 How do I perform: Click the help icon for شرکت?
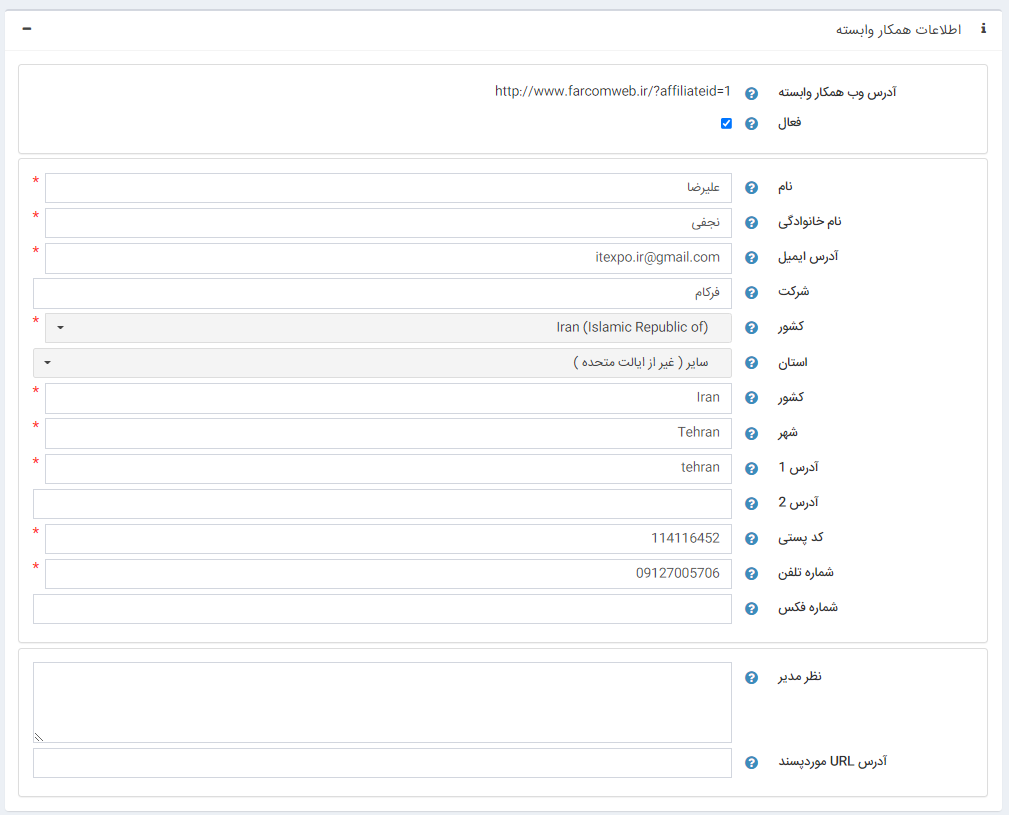tap(752, 293)
